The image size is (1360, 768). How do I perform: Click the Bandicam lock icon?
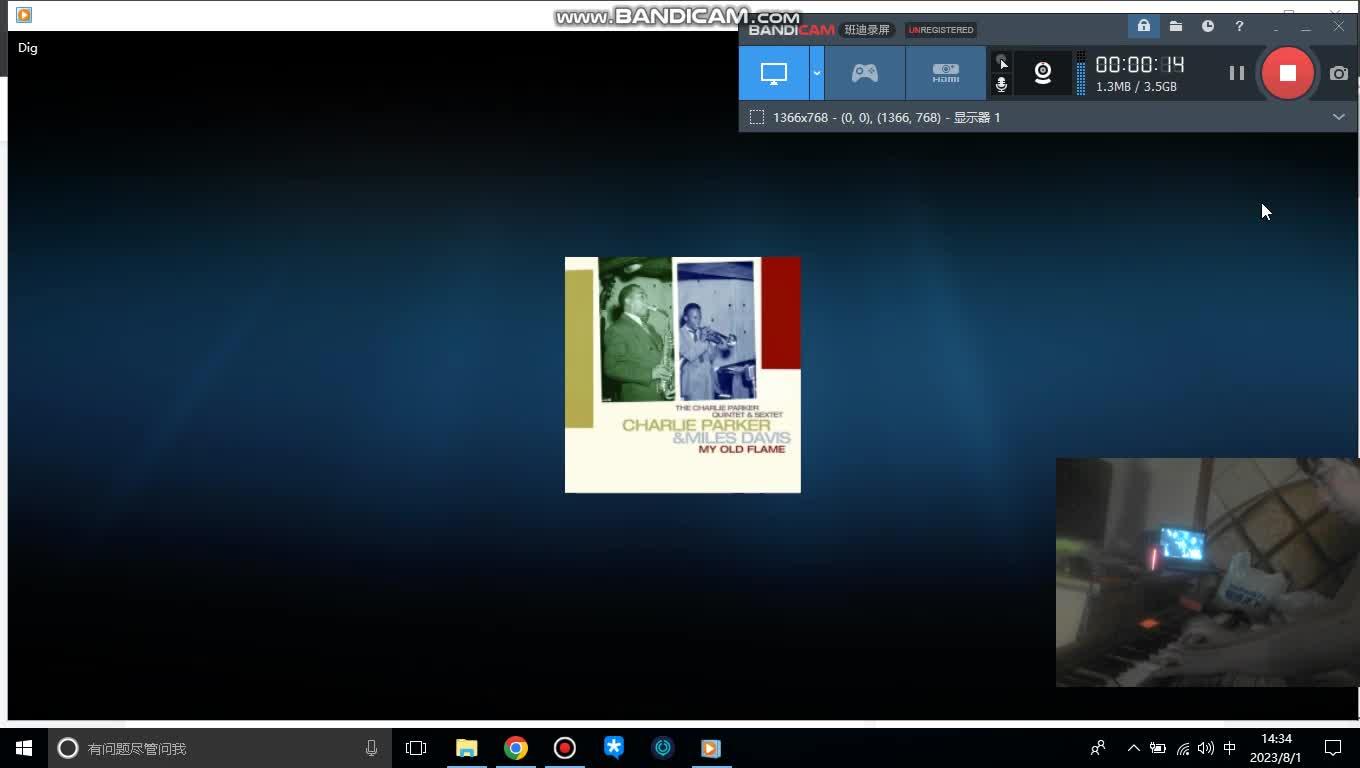point(1144,26)
